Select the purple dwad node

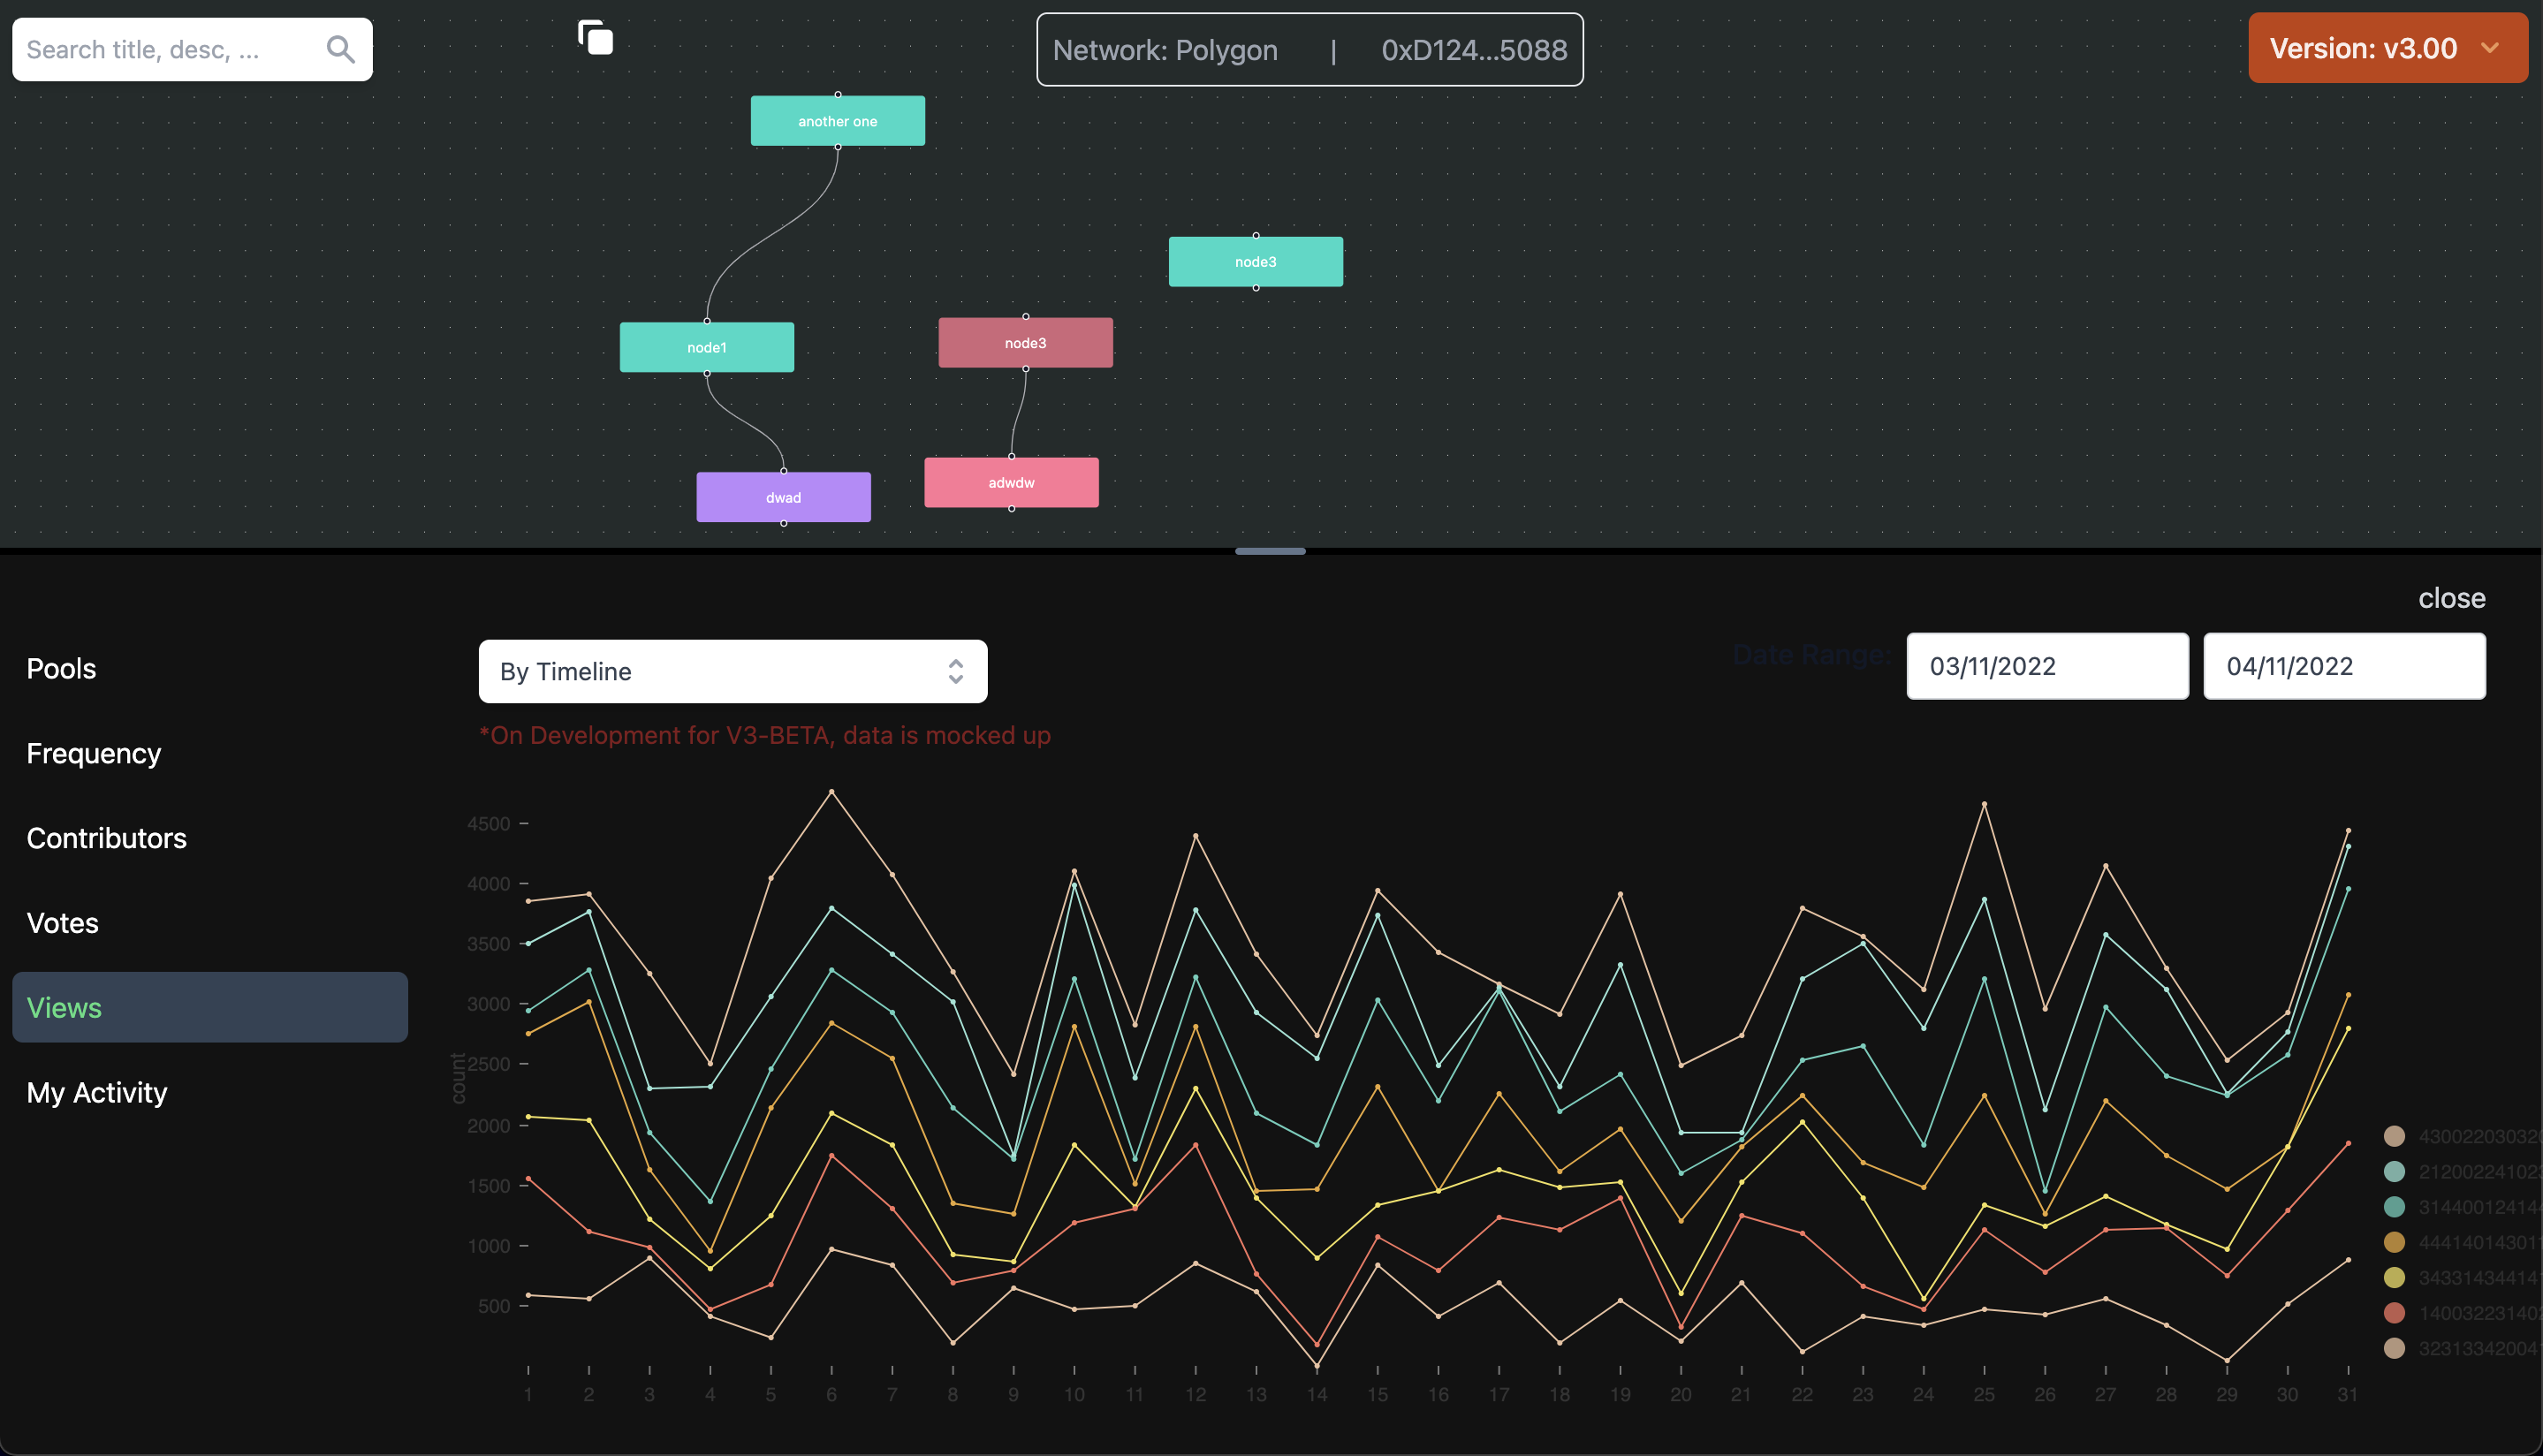(x=783, y=497)
